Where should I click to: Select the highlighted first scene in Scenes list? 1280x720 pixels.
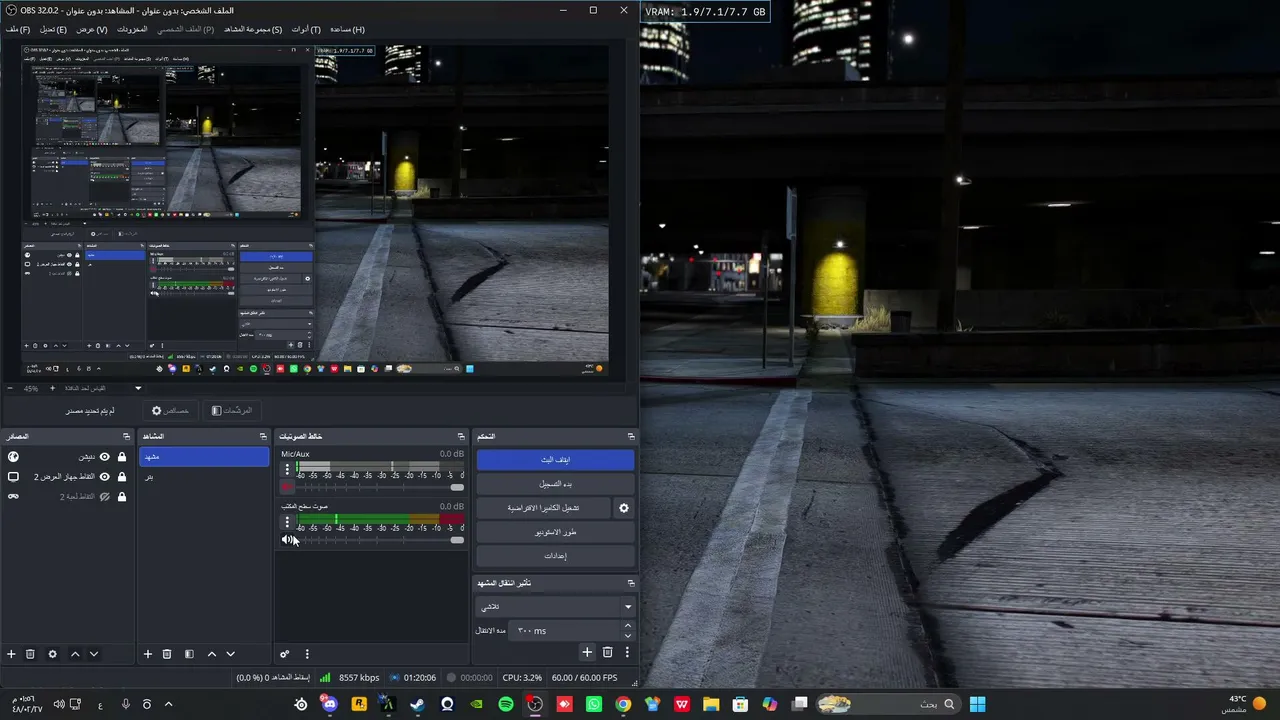(x=205, y=457)
